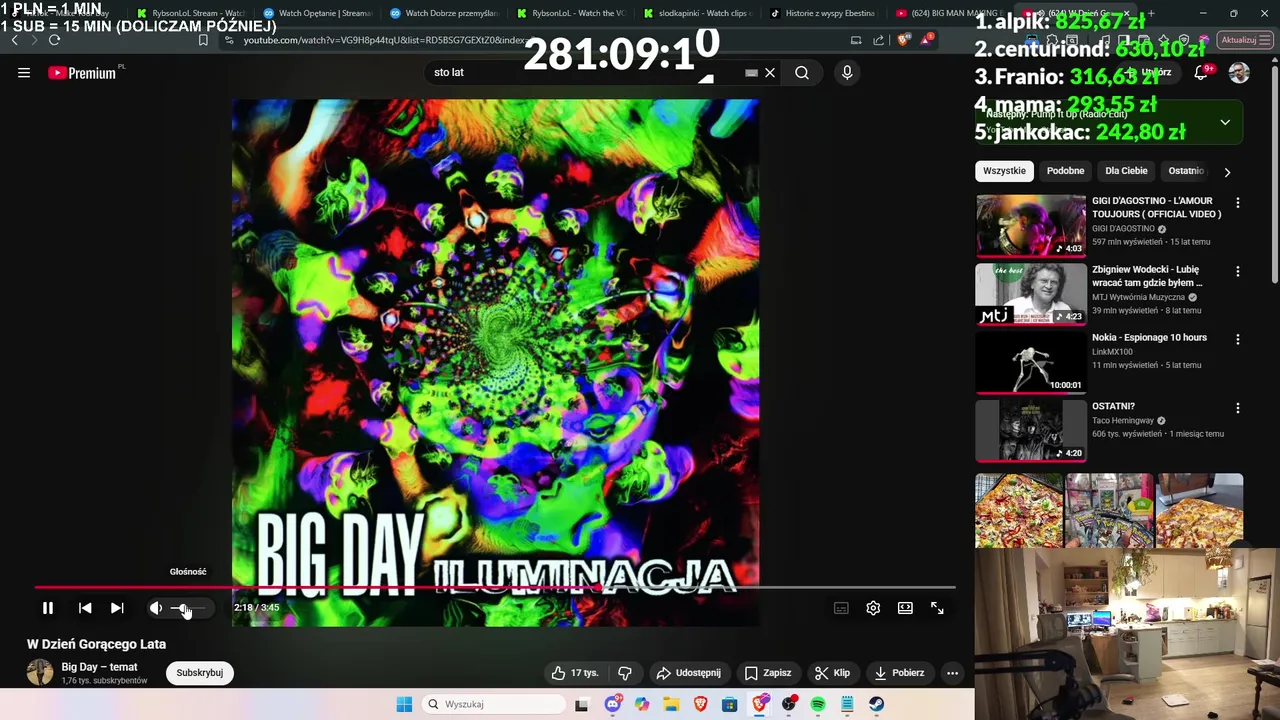The width and height of the screenshot is (1280, 720).
Task: Open Nokia - Espionage 10 hours thumbnail
Action: click(x=1031, y=362)
